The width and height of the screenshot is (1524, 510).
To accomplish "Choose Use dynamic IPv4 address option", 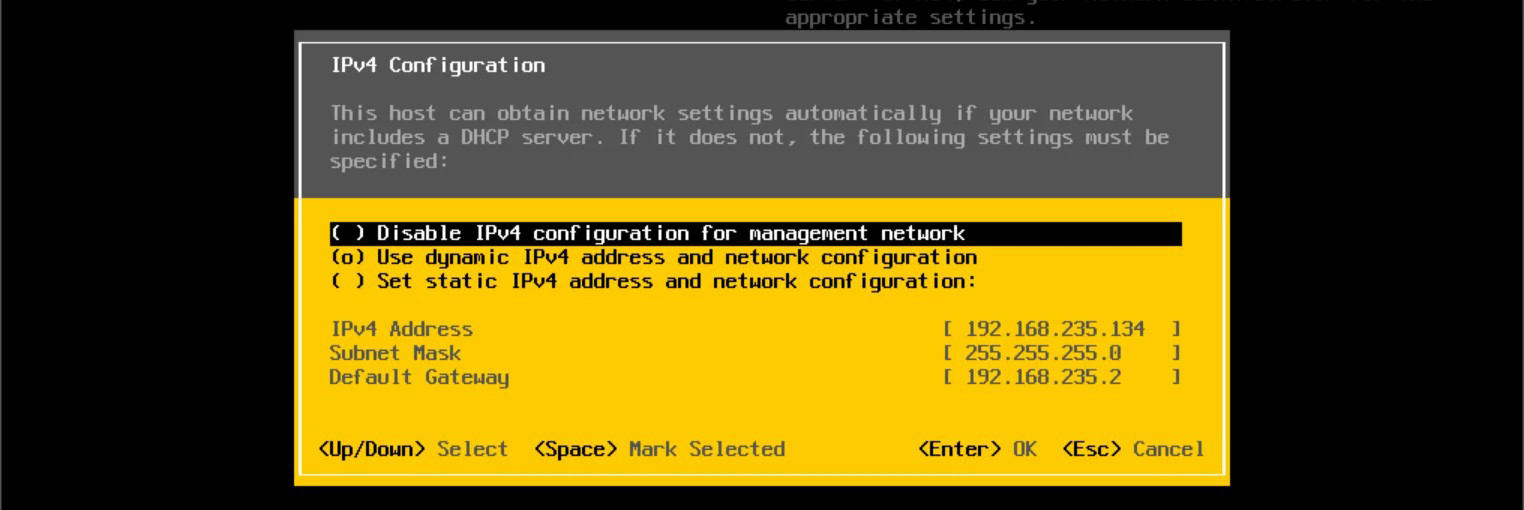I will 653,258.
